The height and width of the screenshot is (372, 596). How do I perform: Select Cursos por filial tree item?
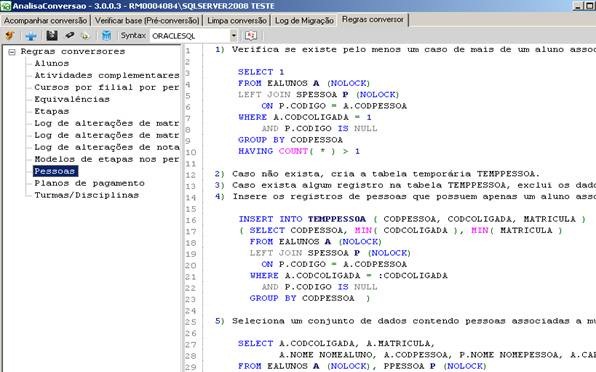coord(107,87)
